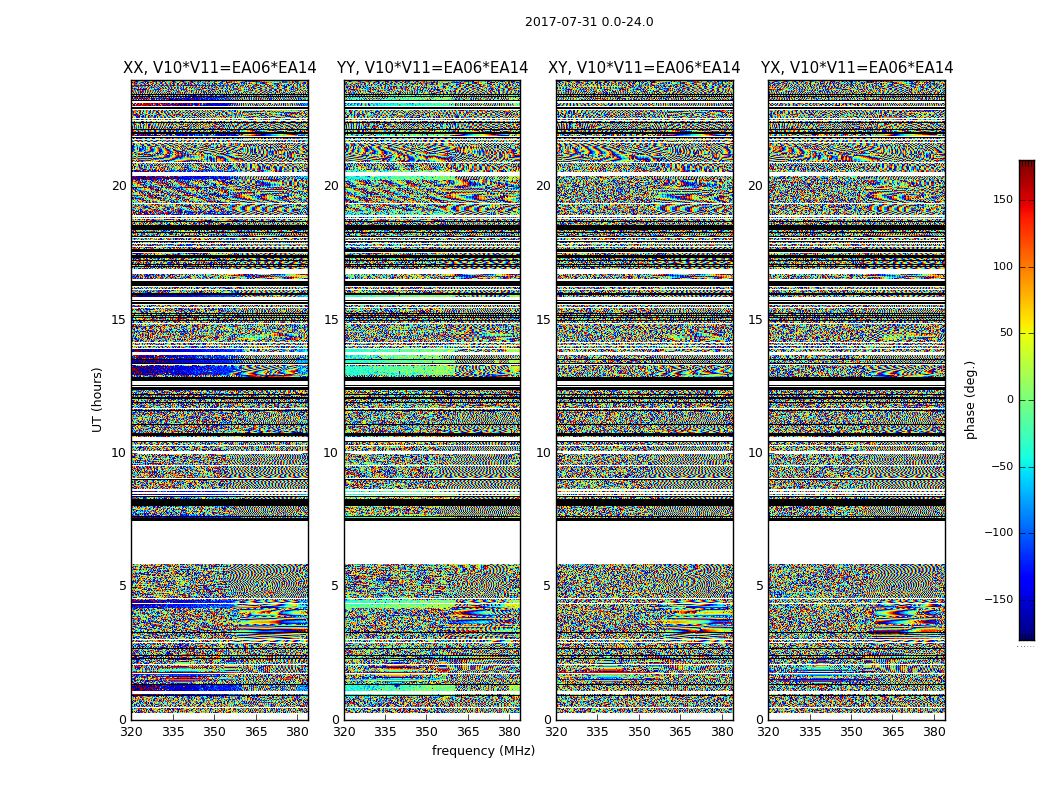Select the XX, V10*V11=EA06*EA14 panel title

point(220,68)
